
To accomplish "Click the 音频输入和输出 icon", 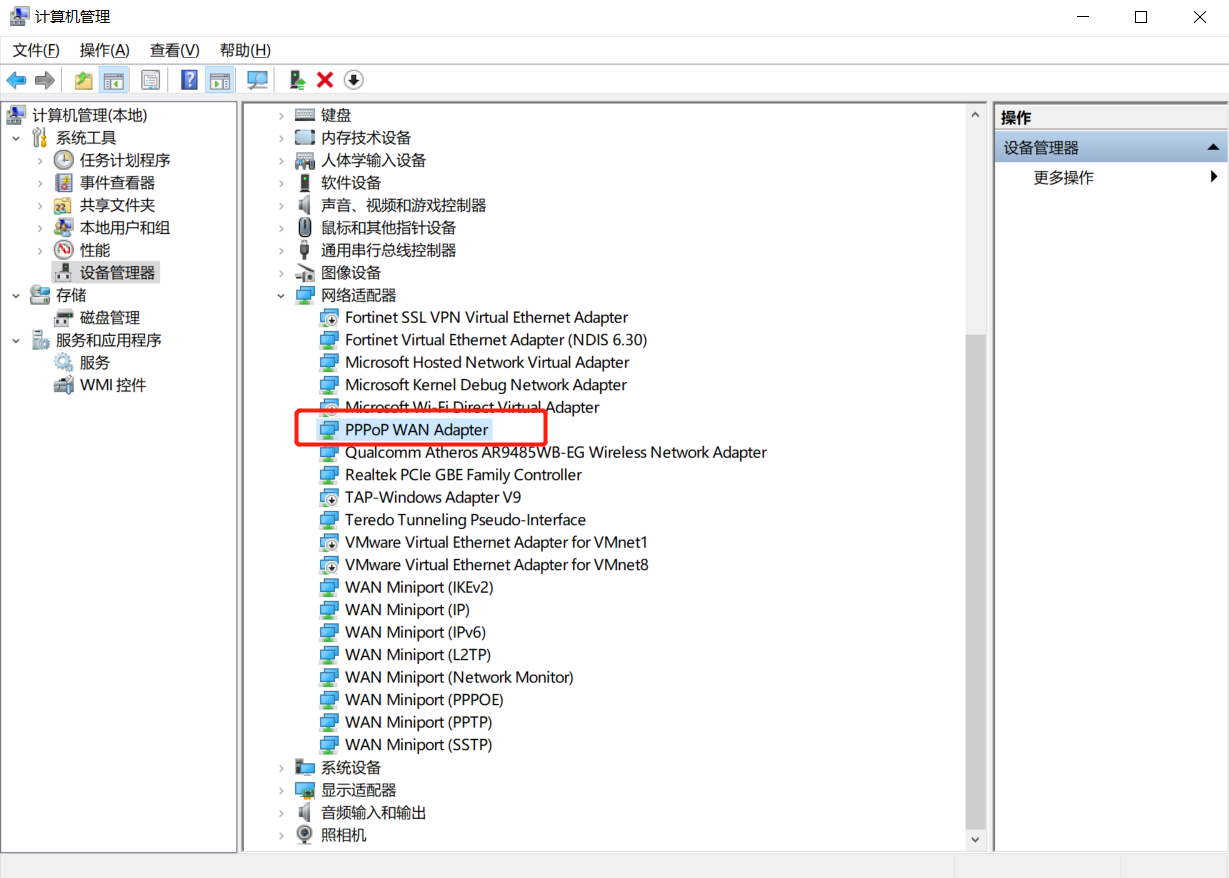I will click(305, 813).
